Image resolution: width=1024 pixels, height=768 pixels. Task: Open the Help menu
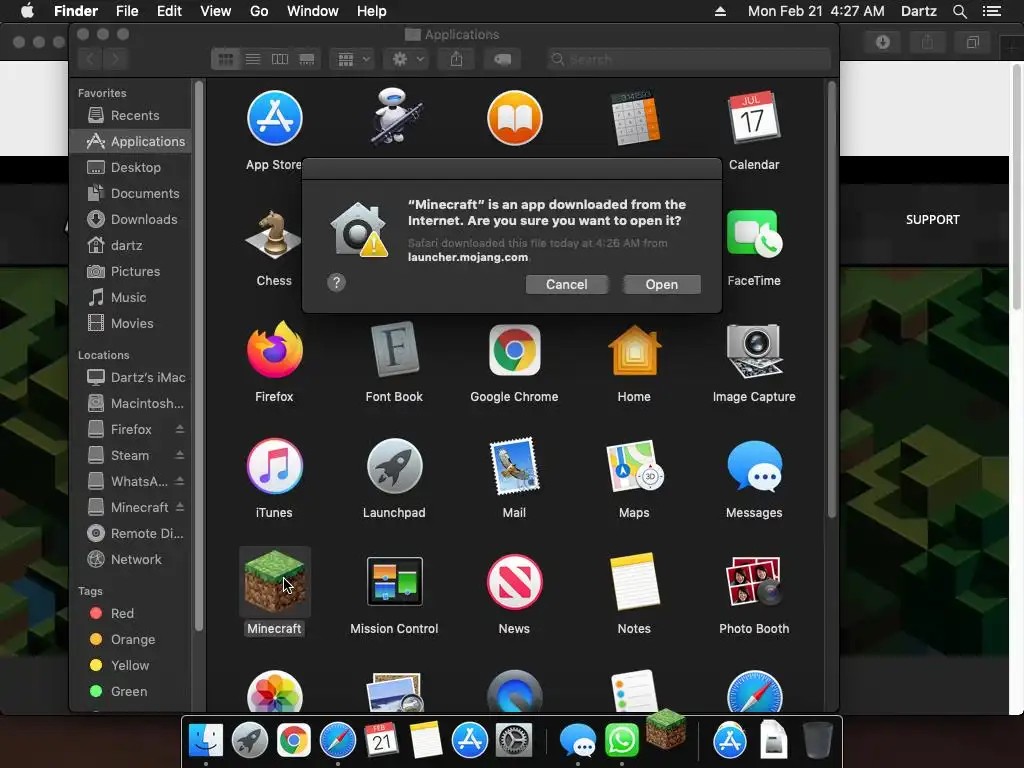coord(372,11)
